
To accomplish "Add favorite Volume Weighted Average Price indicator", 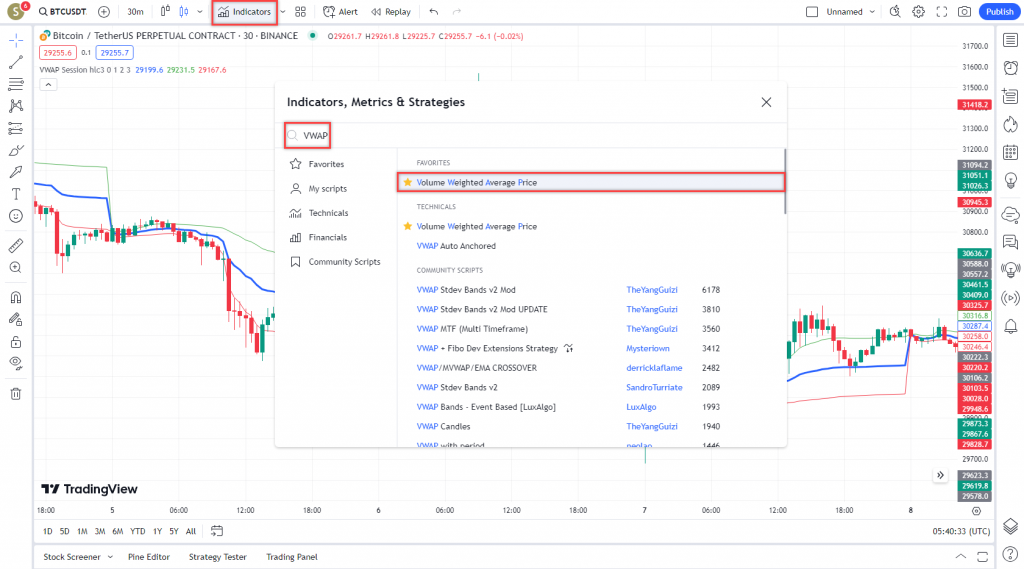I will [590, 182].
